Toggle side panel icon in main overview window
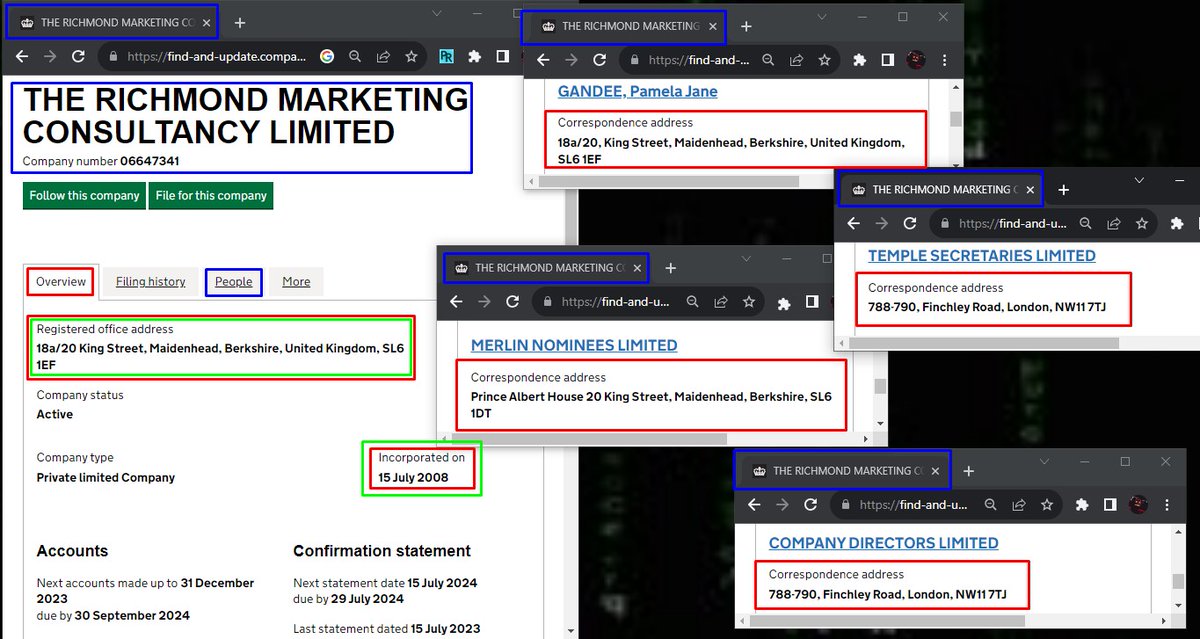The image size is (1200, 639). 502,57
